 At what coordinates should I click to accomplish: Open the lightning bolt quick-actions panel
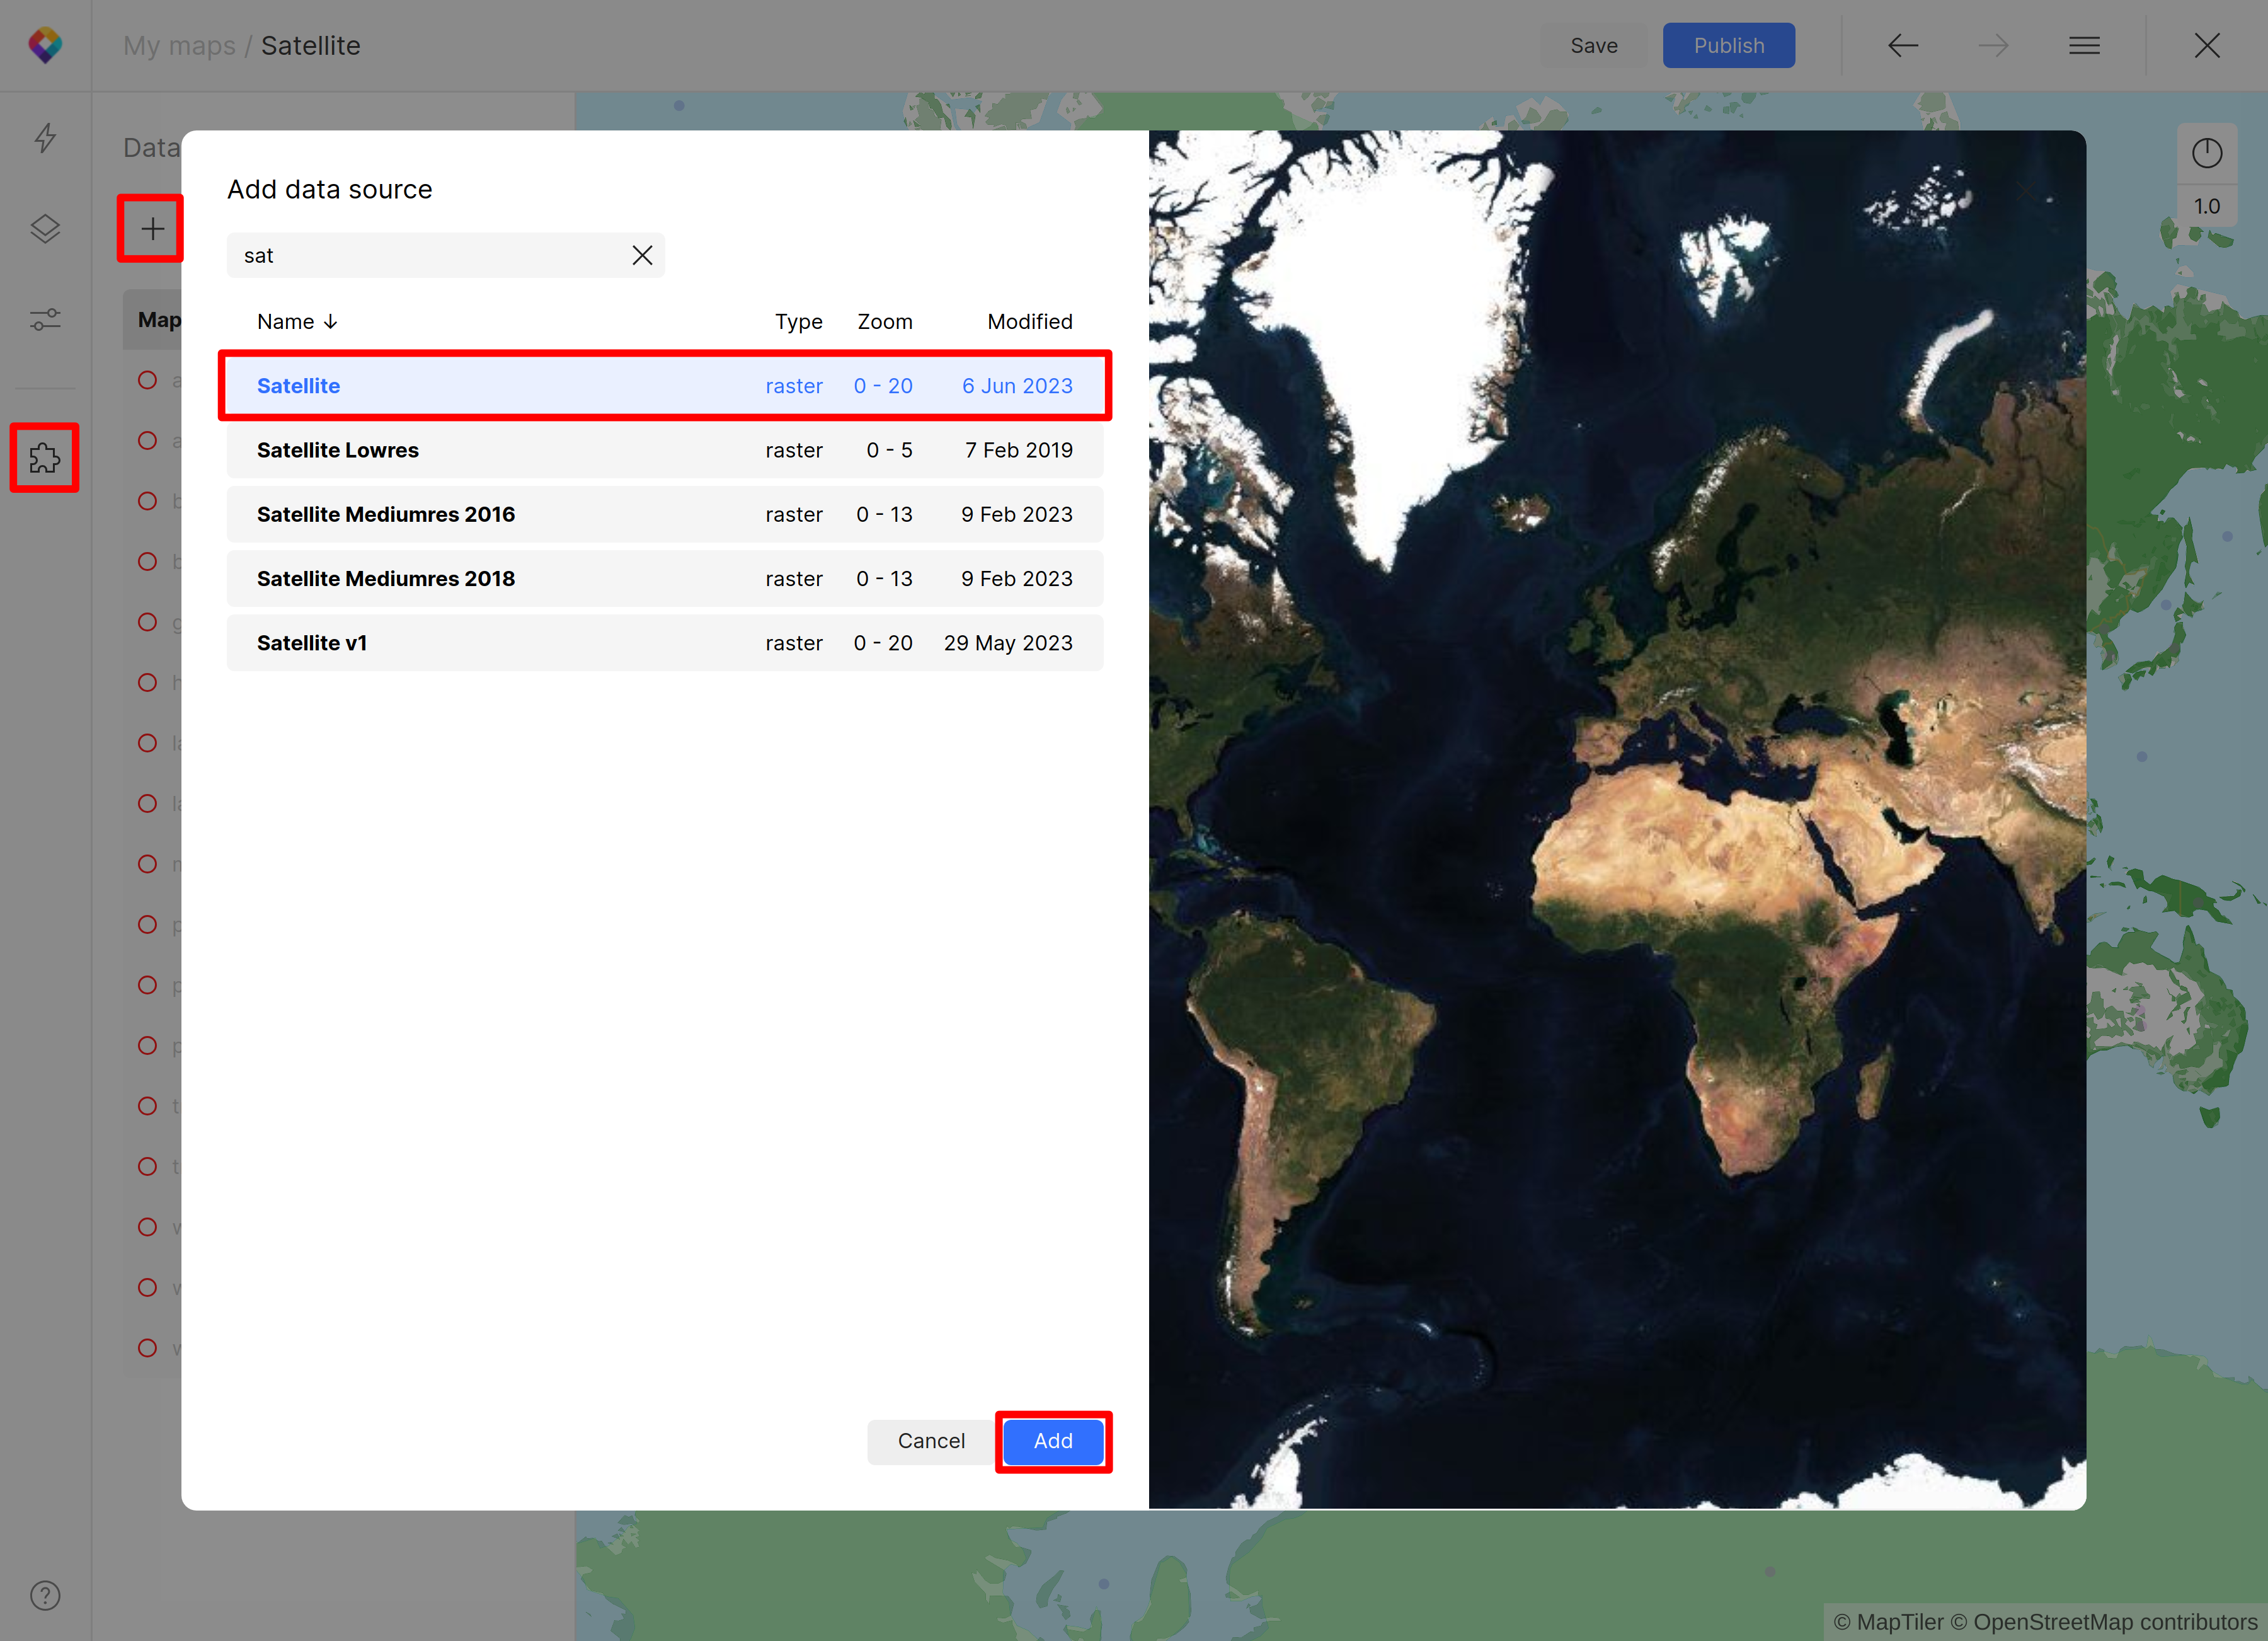(45, 138)
